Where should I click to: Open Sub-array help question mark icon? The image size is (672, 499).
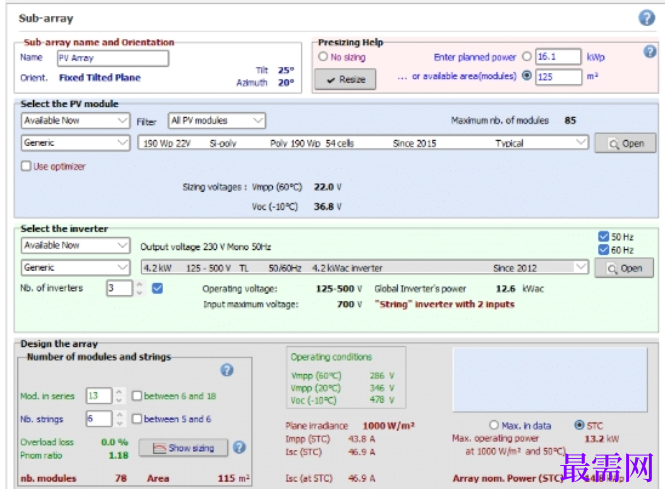[x=646, y=18]
